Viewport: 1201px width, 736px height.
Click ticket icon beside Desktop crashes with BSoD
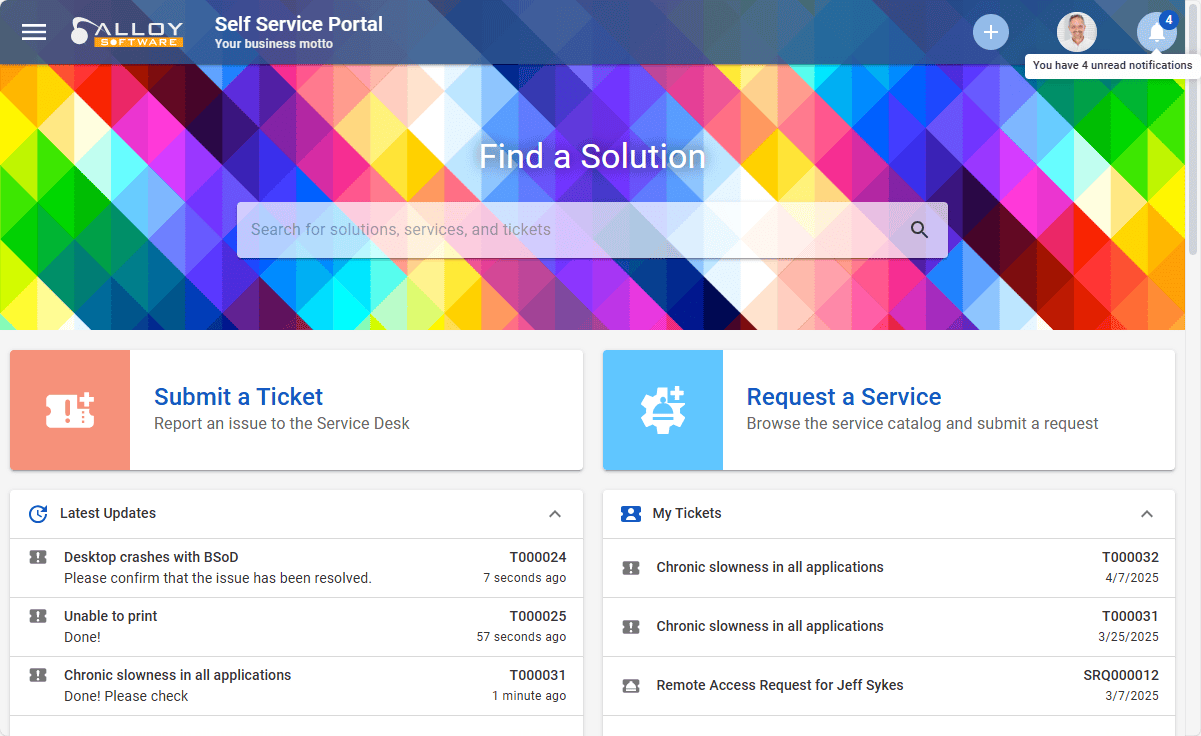coord(38,558)
